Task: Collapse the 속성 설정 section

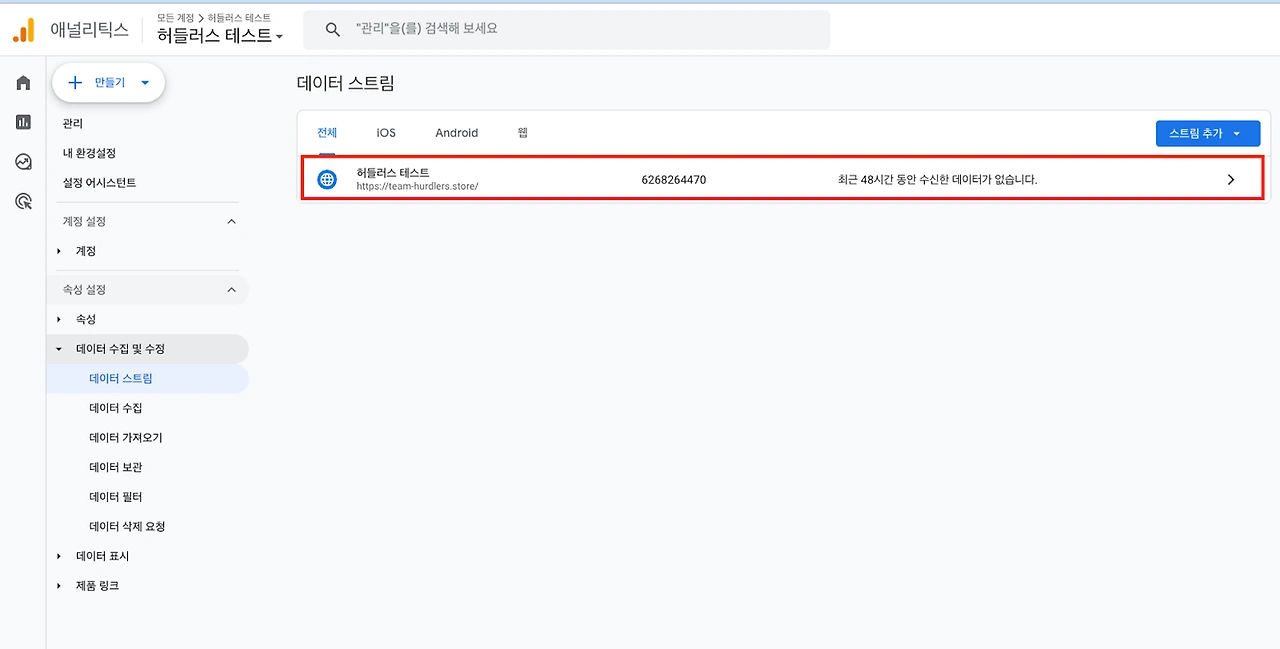Action: coord(232,290)
